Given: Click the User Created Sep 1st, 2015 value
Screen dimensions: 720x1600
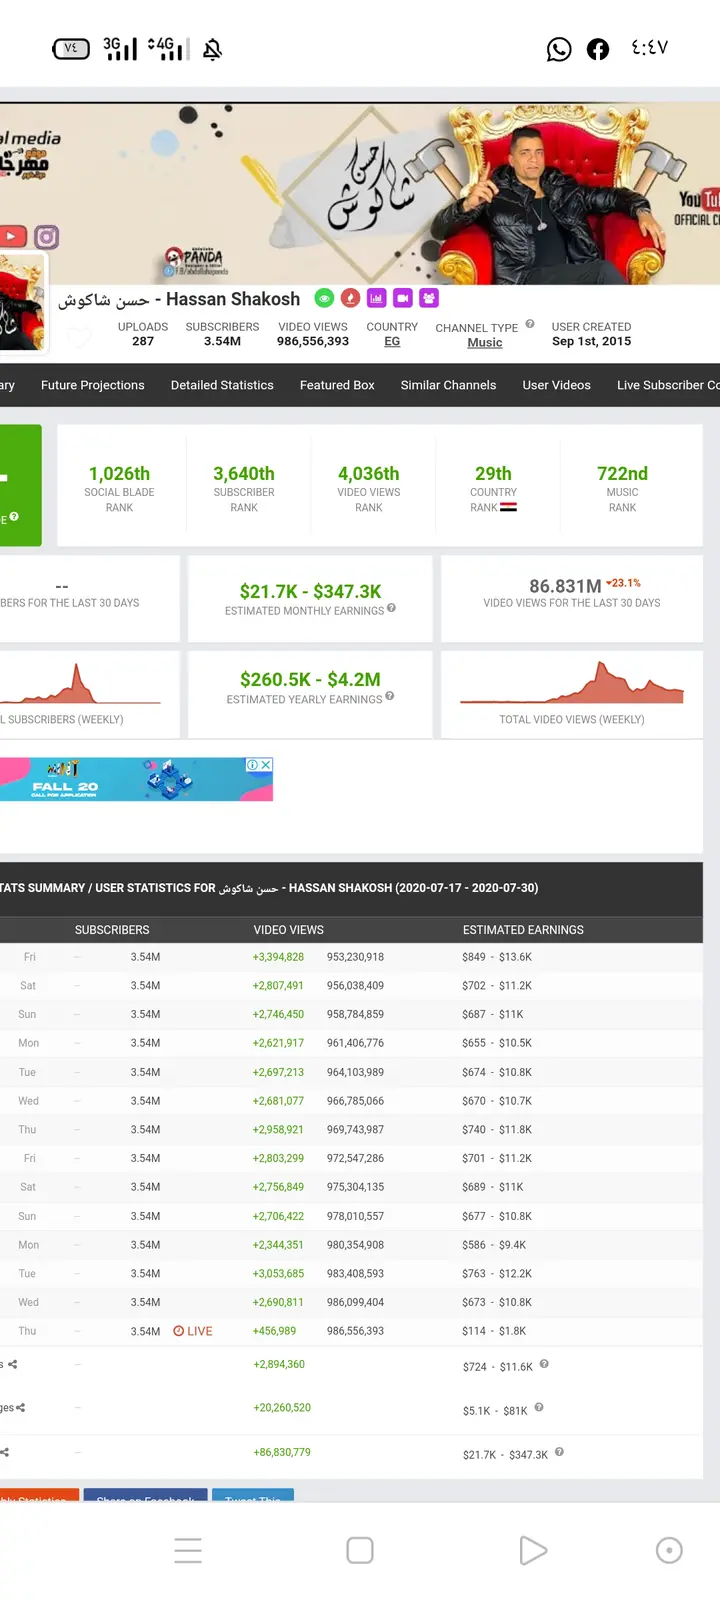Looking at the screenshot, I should coord(591,341).
